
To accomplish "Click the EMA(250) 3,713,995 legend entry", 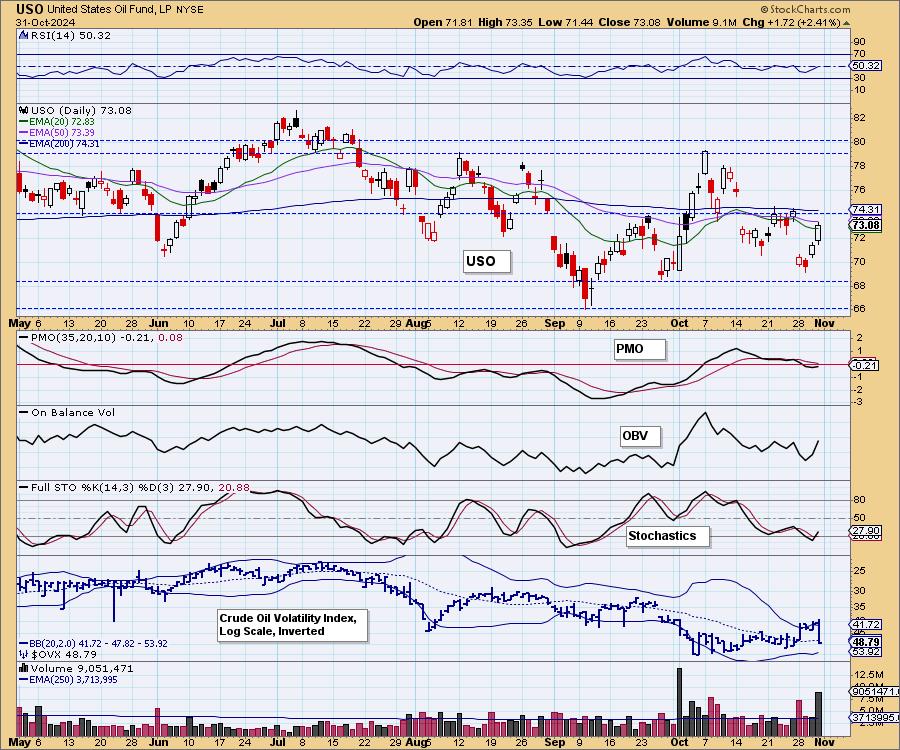I will pyautogui.click(x=68, y=679).
